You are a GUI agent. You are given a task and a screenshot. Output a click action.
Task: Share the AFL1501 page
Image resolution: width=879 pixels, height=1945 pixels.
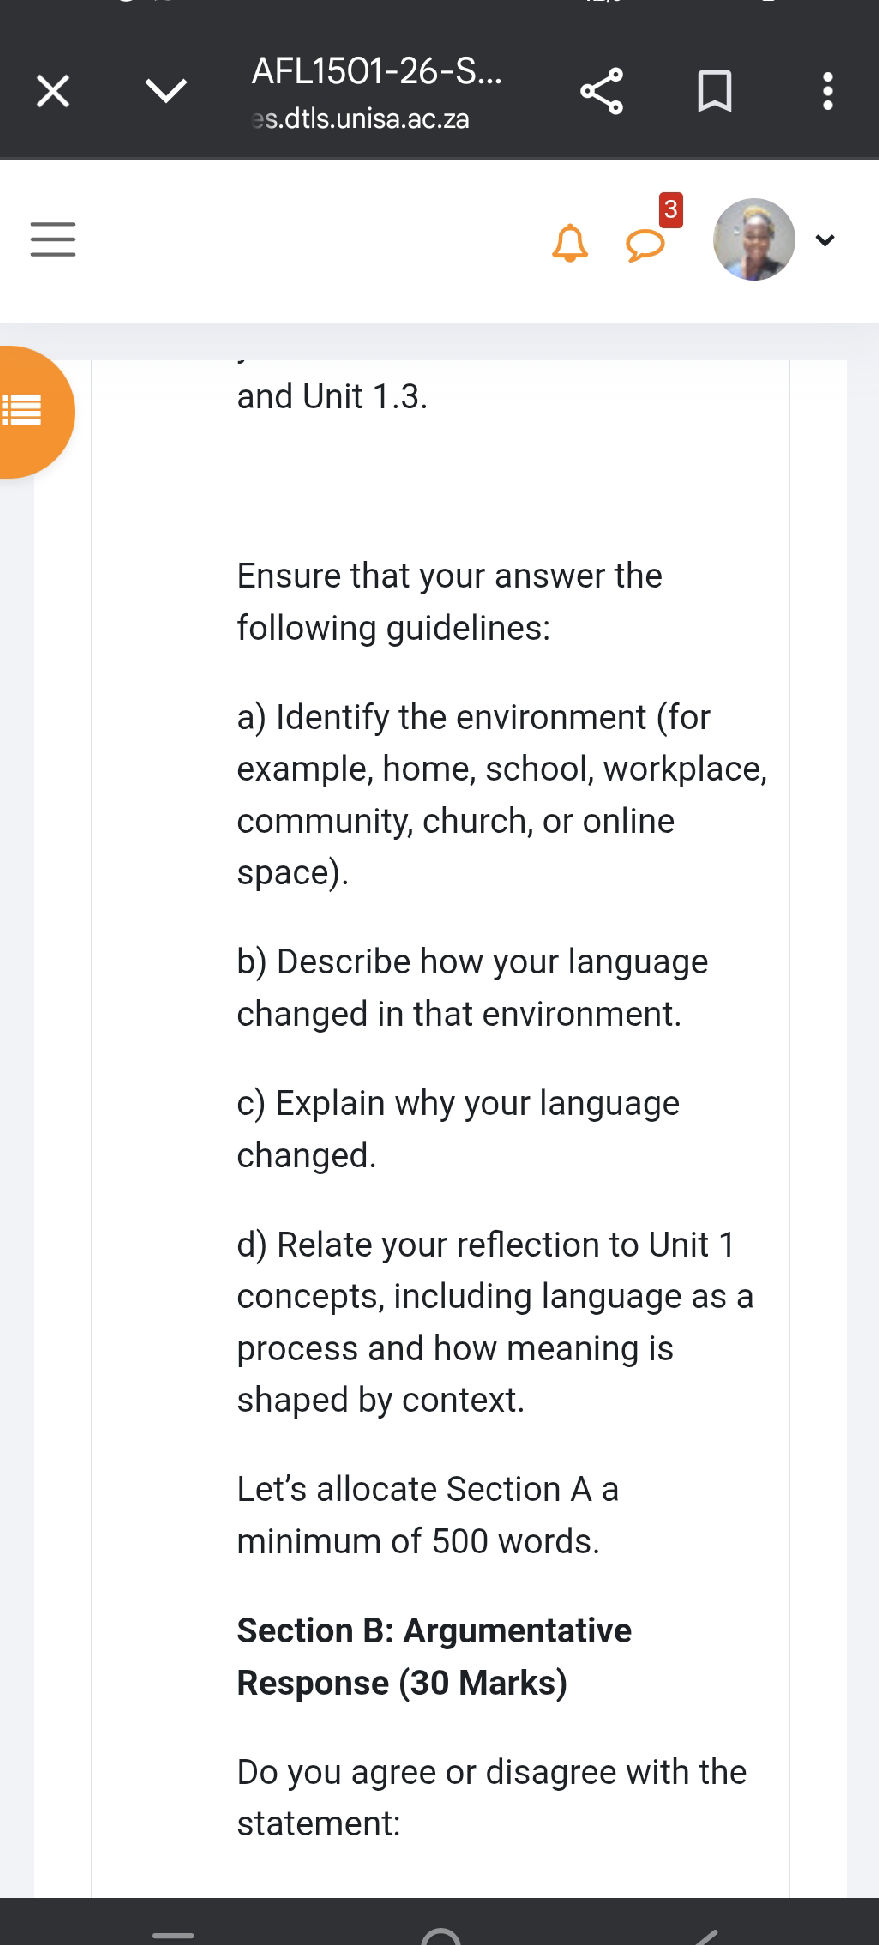coord(601,90)
